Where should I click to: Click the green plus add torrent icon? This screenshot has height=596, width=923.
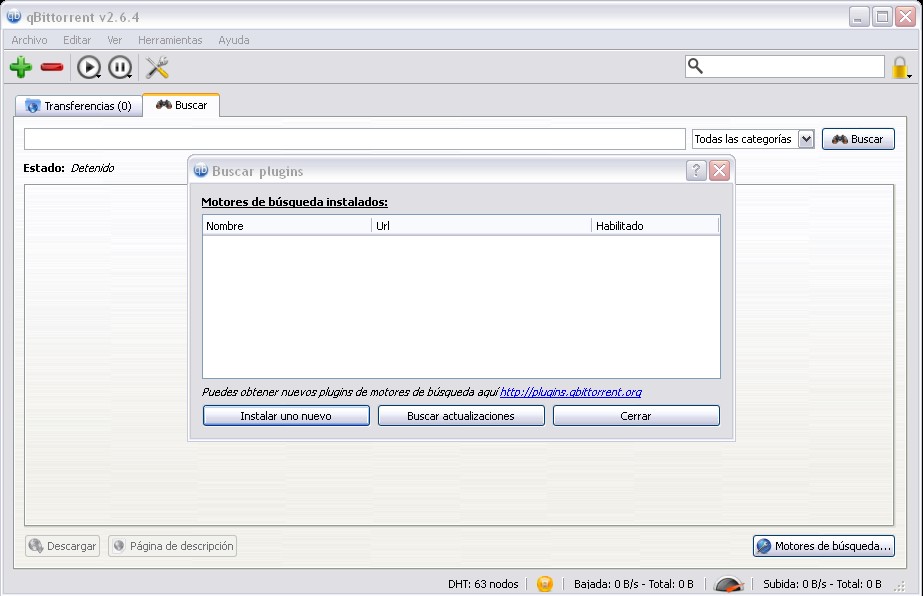(x=21, y=67)
